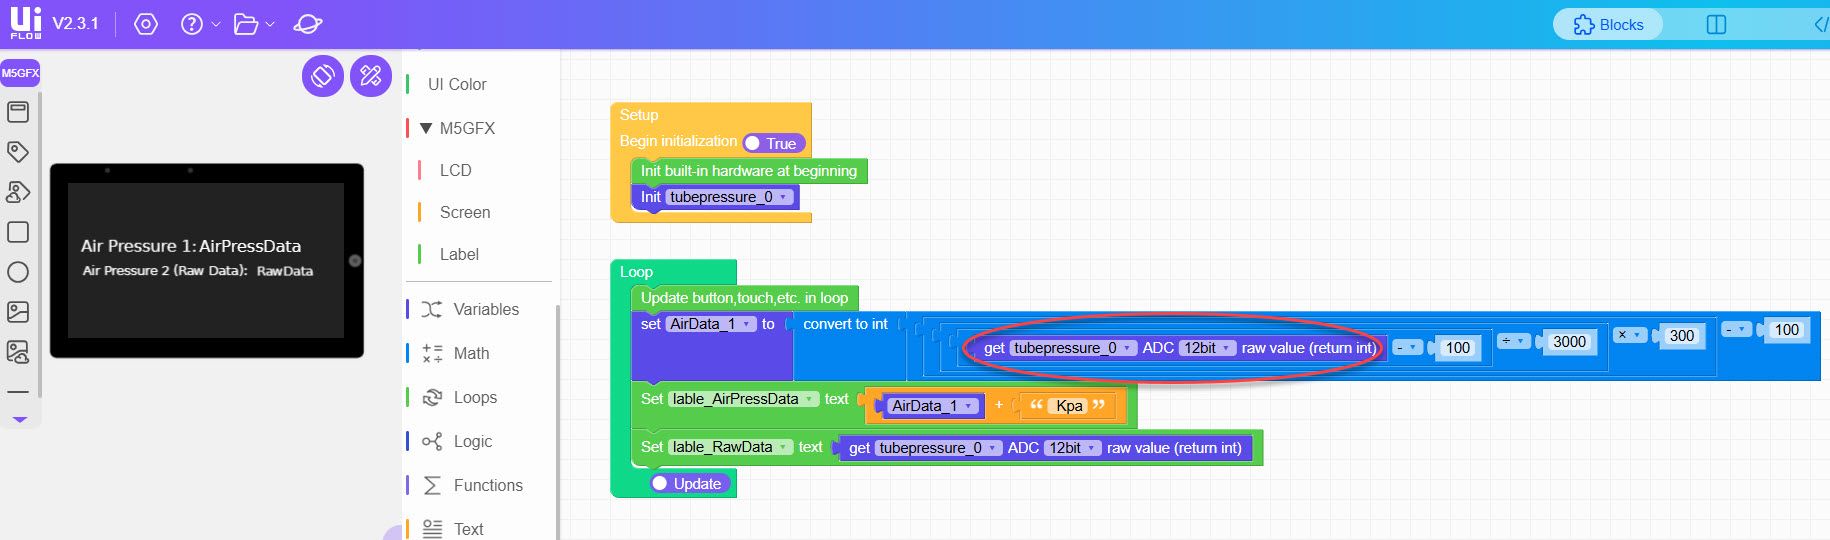This screenshot has width=1830, height=540.
Task: Open lable_RawData dropdown
Action: 730,447
